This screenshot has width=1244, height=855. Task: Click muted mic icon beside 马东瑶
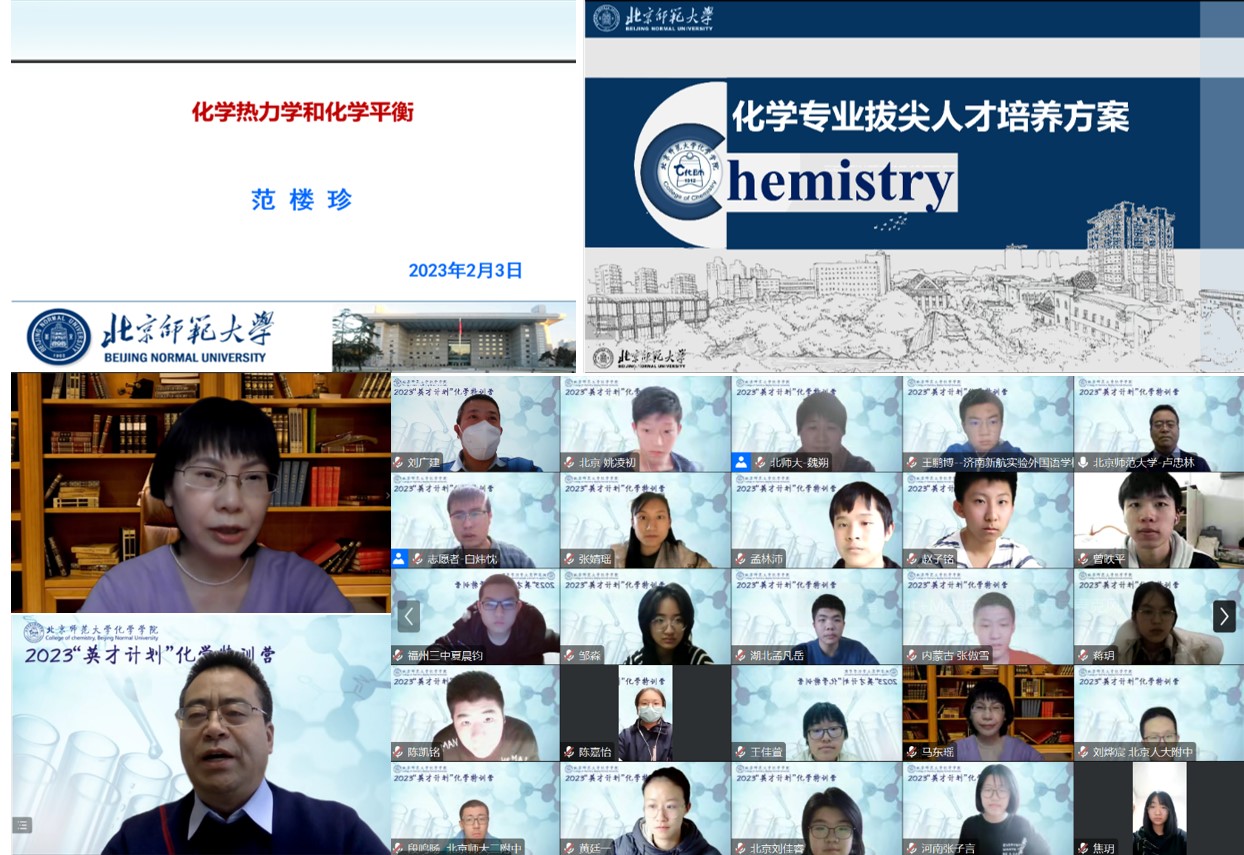coord(912,752)
